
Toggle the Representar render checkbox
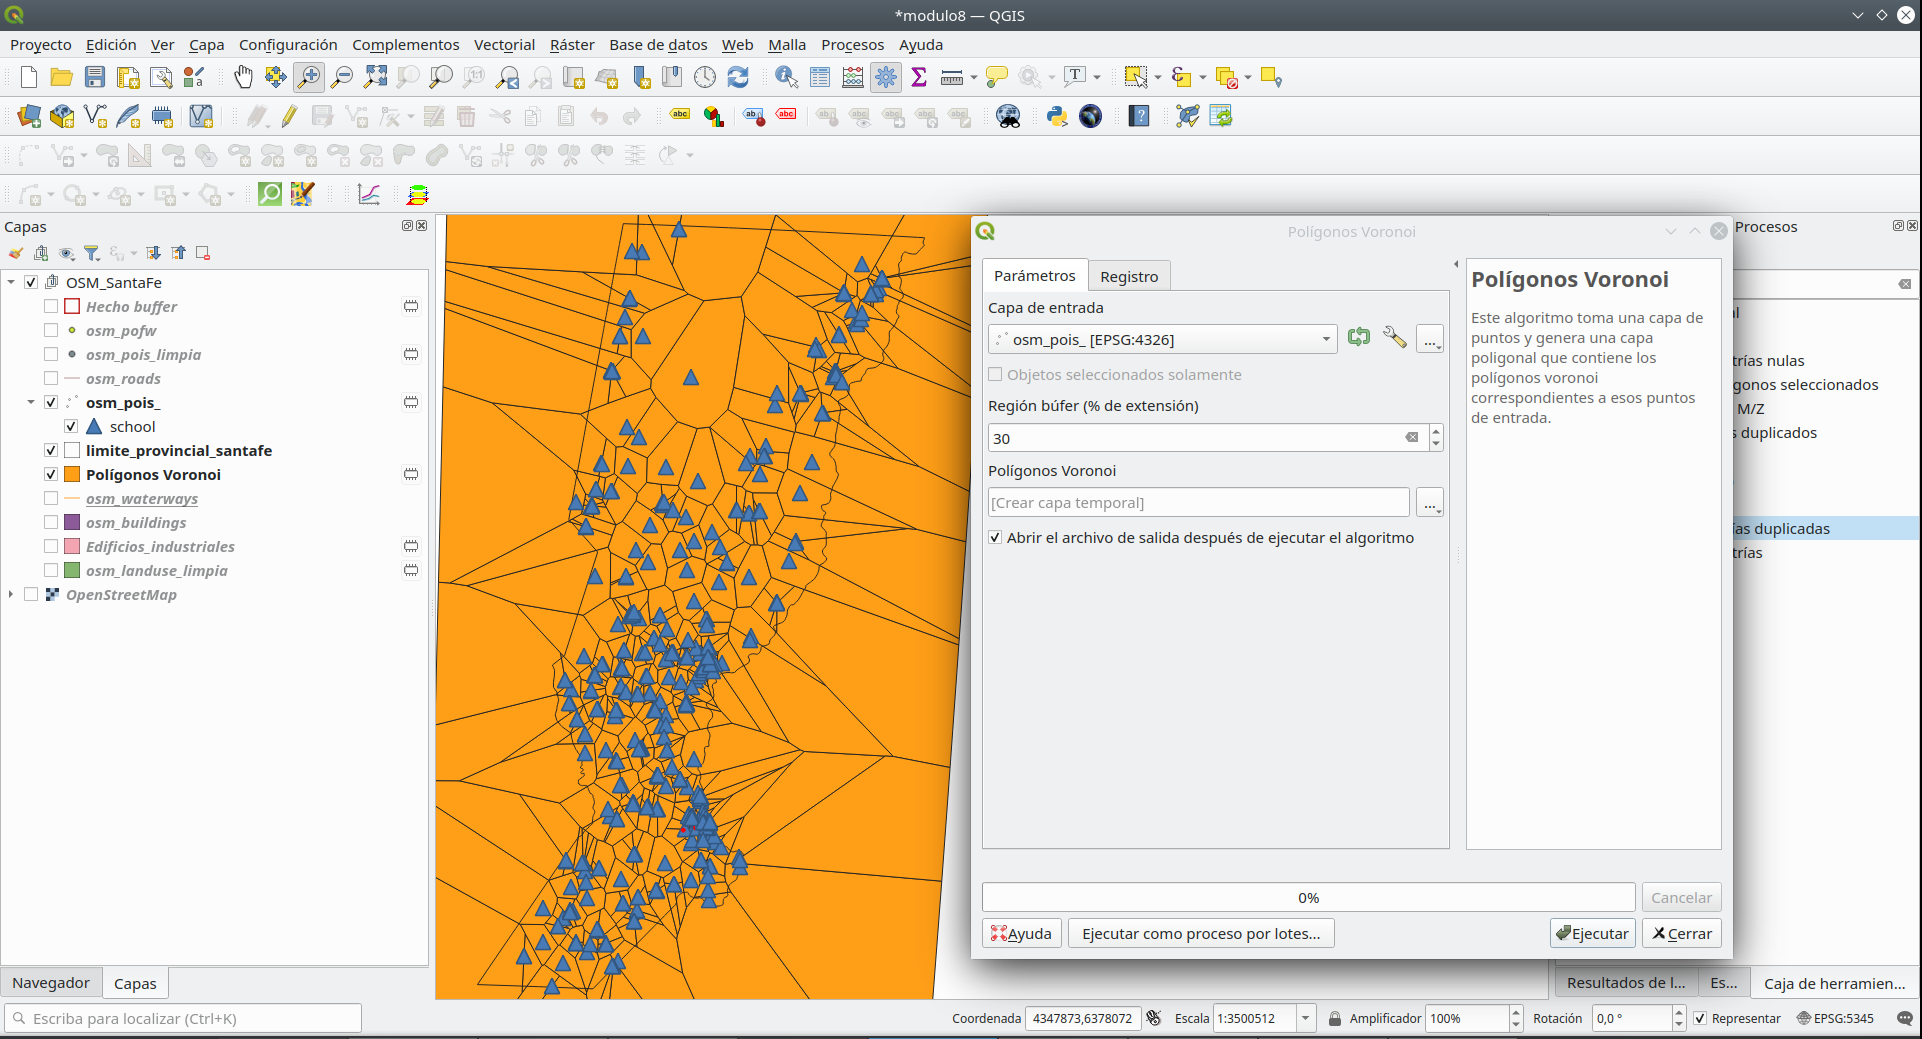click(1700, 1018)
